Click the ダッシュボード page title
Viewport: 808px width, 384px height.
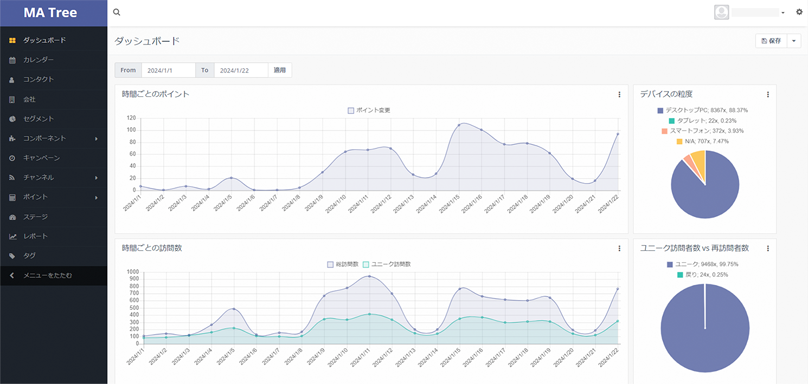click(x=147, y=41)
